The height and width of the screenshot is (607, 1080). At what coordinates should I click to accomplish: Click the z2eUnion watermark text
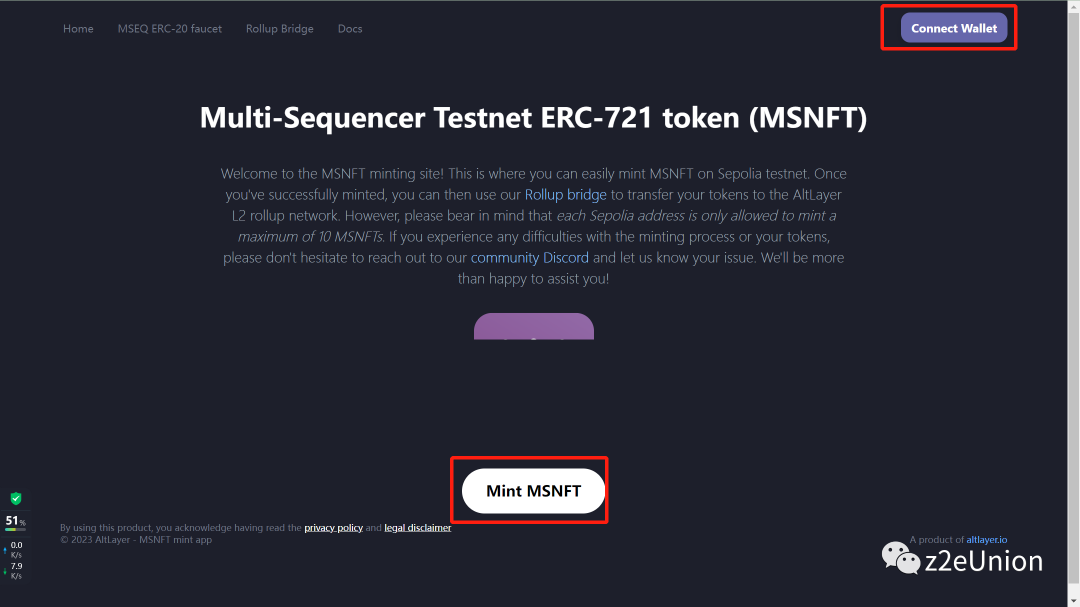coord(986,561)
